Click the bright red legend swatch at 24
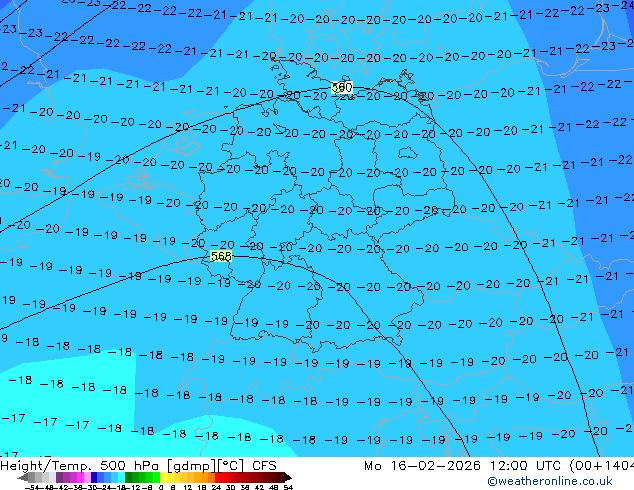The image size is (634, 490). [x=218, y=478]
